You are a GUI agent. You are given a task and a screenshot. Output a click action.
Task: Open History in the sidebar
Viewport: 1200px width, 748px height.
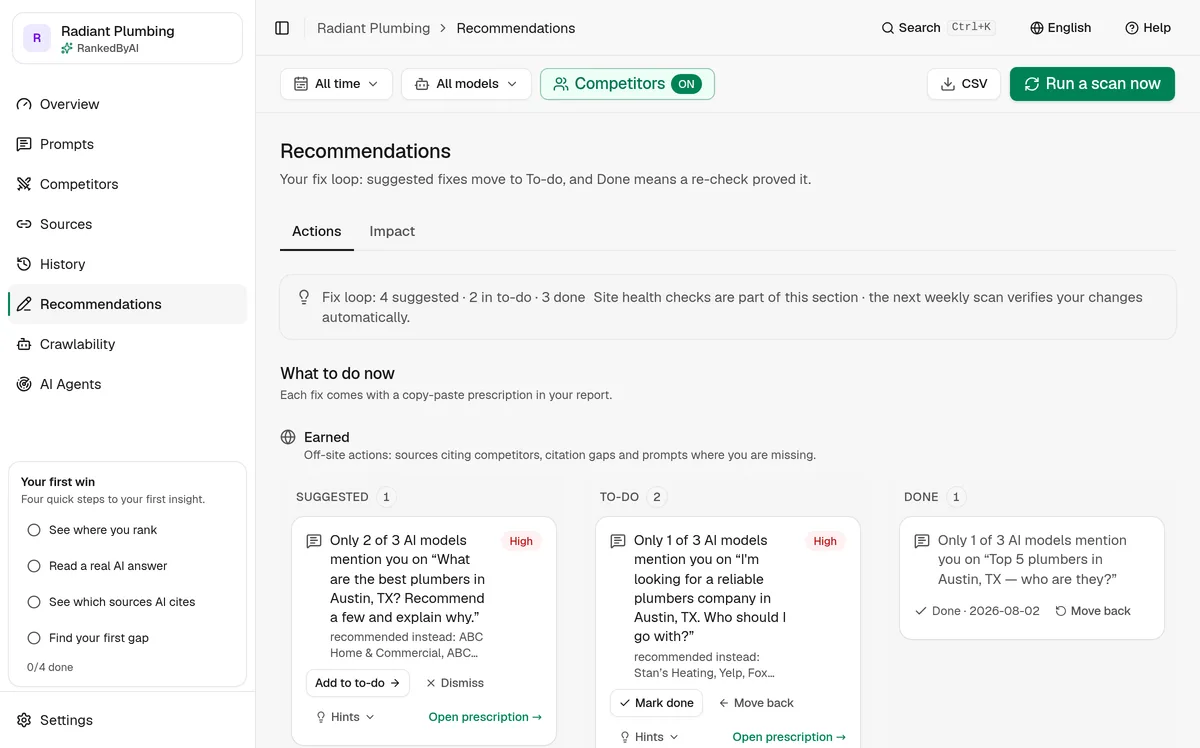pyautogui.click(x=127, y=264)
